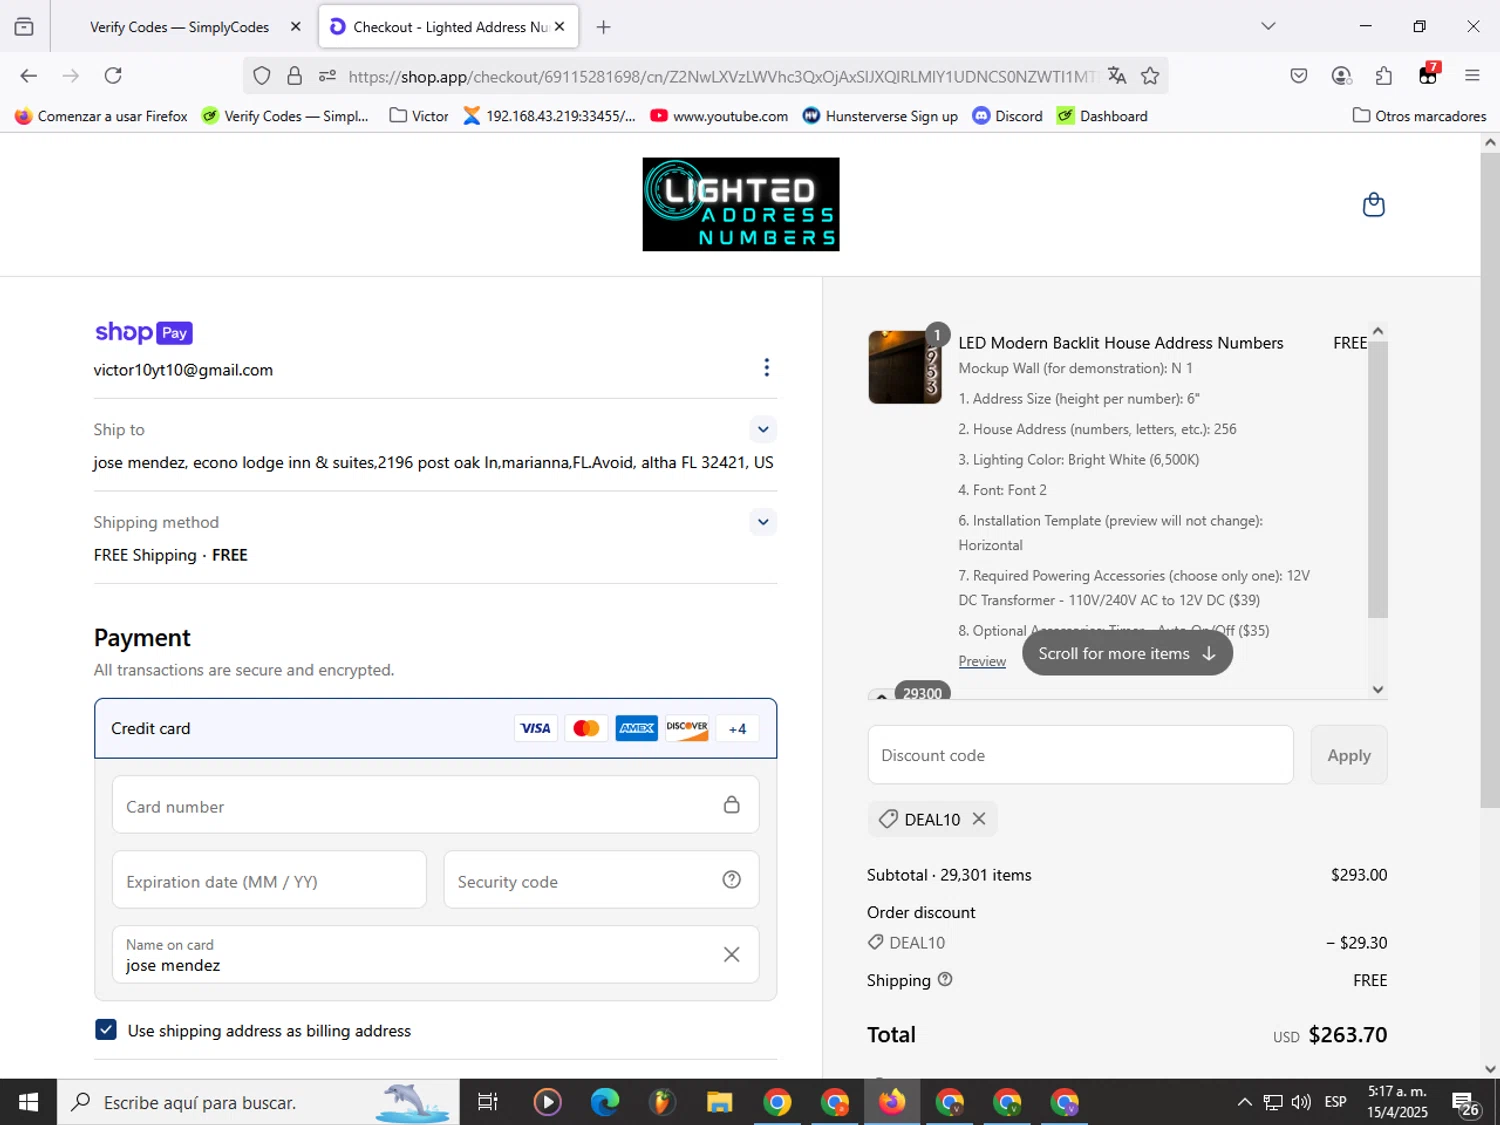Open Verify Codes SimplyCodes bookmark
The width and height of the screenshot is (1500, 1125).
coord(285,116)
